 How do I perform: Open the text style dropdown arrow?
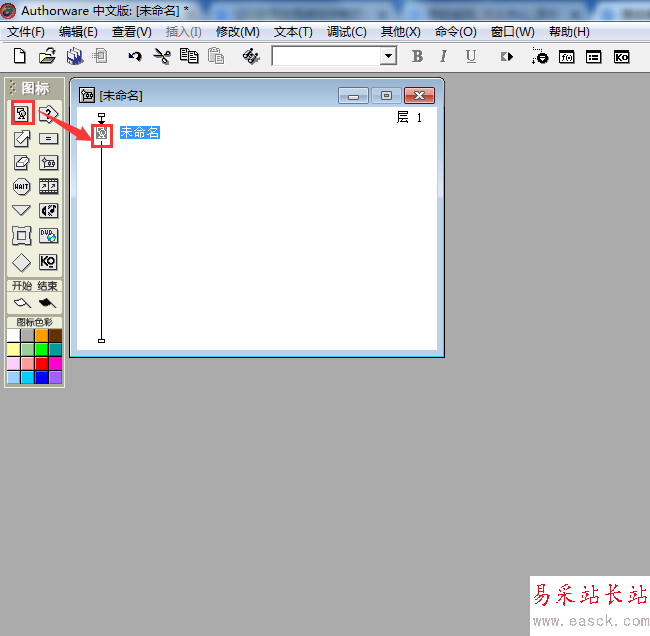[x=388, y=56]
